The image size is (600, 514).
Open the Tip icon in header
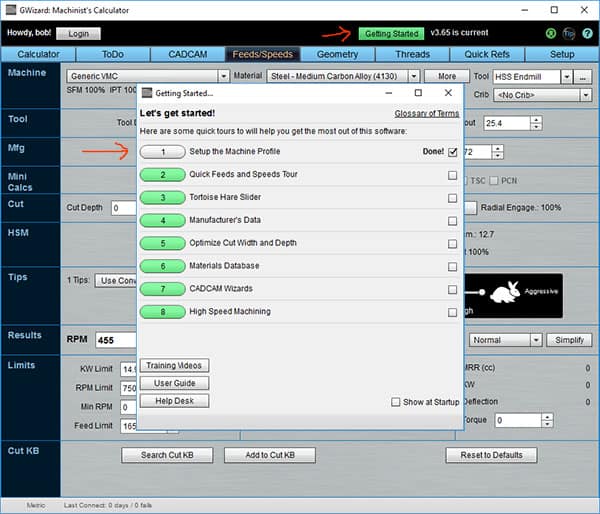coord(569,34)
